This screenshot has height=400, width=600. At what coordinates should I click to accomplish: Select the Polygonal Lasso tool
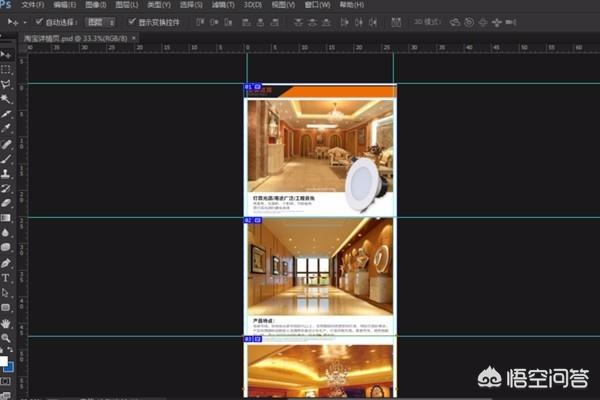(6, 84)
